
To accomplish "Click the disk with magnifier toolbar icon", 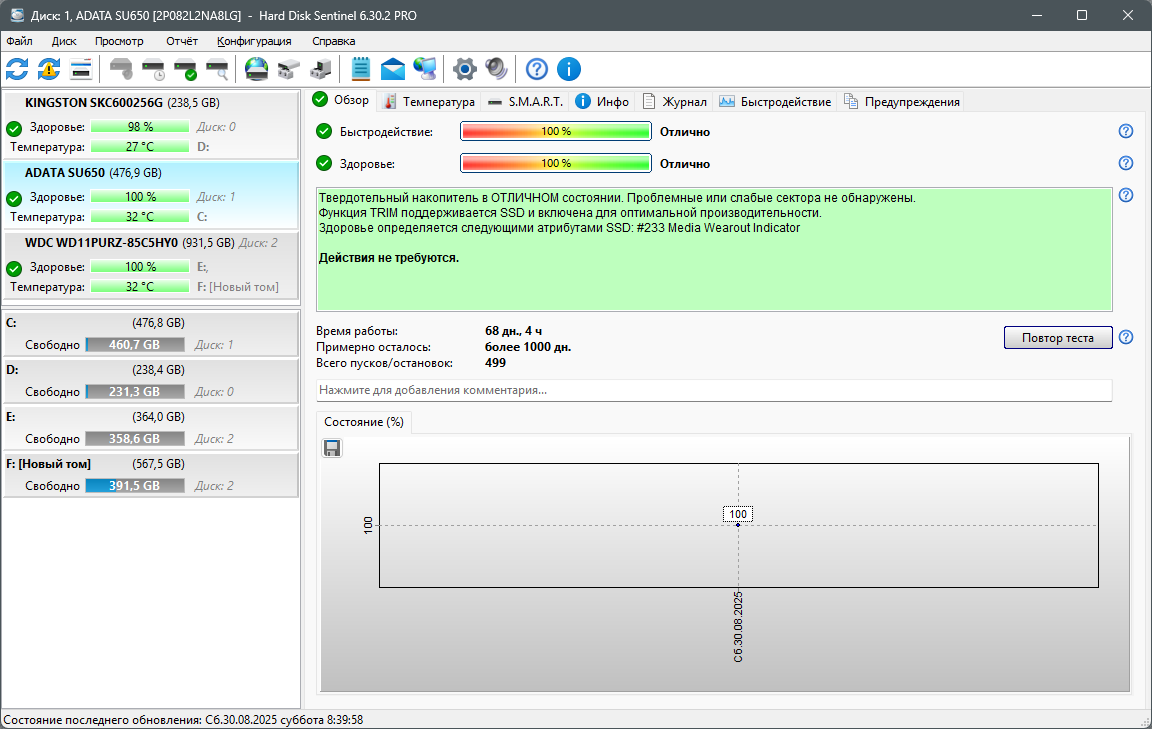I will coord(217,69).
